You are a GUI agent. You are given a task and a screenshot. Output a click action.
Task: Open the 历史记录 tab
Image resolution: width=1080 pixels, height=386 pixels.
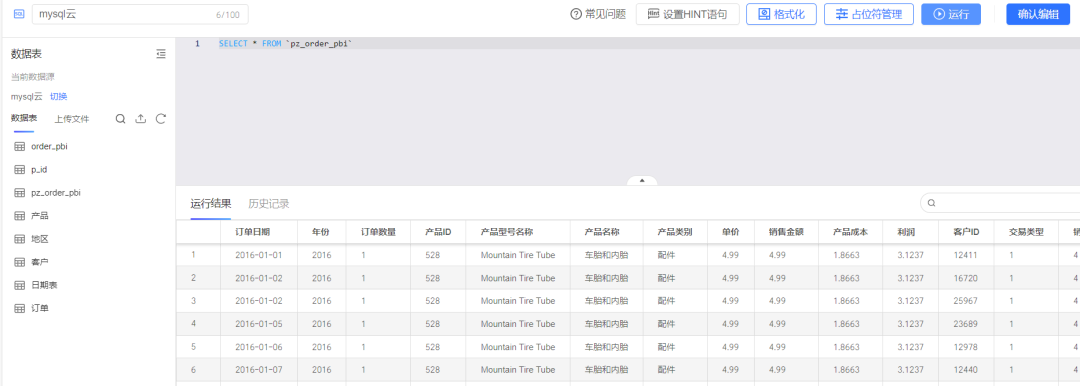[269, 203]
